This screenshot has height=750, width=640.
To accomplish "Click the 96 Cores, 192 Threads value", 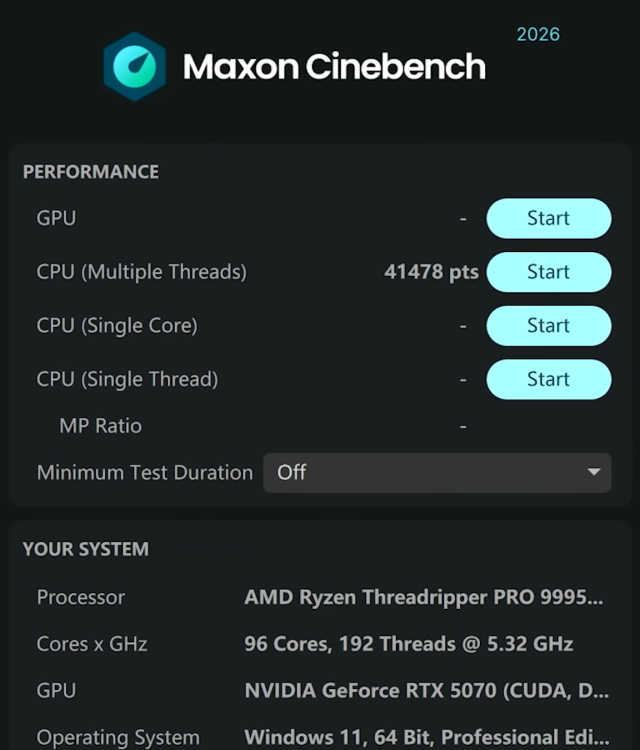I will coord(409,644).
